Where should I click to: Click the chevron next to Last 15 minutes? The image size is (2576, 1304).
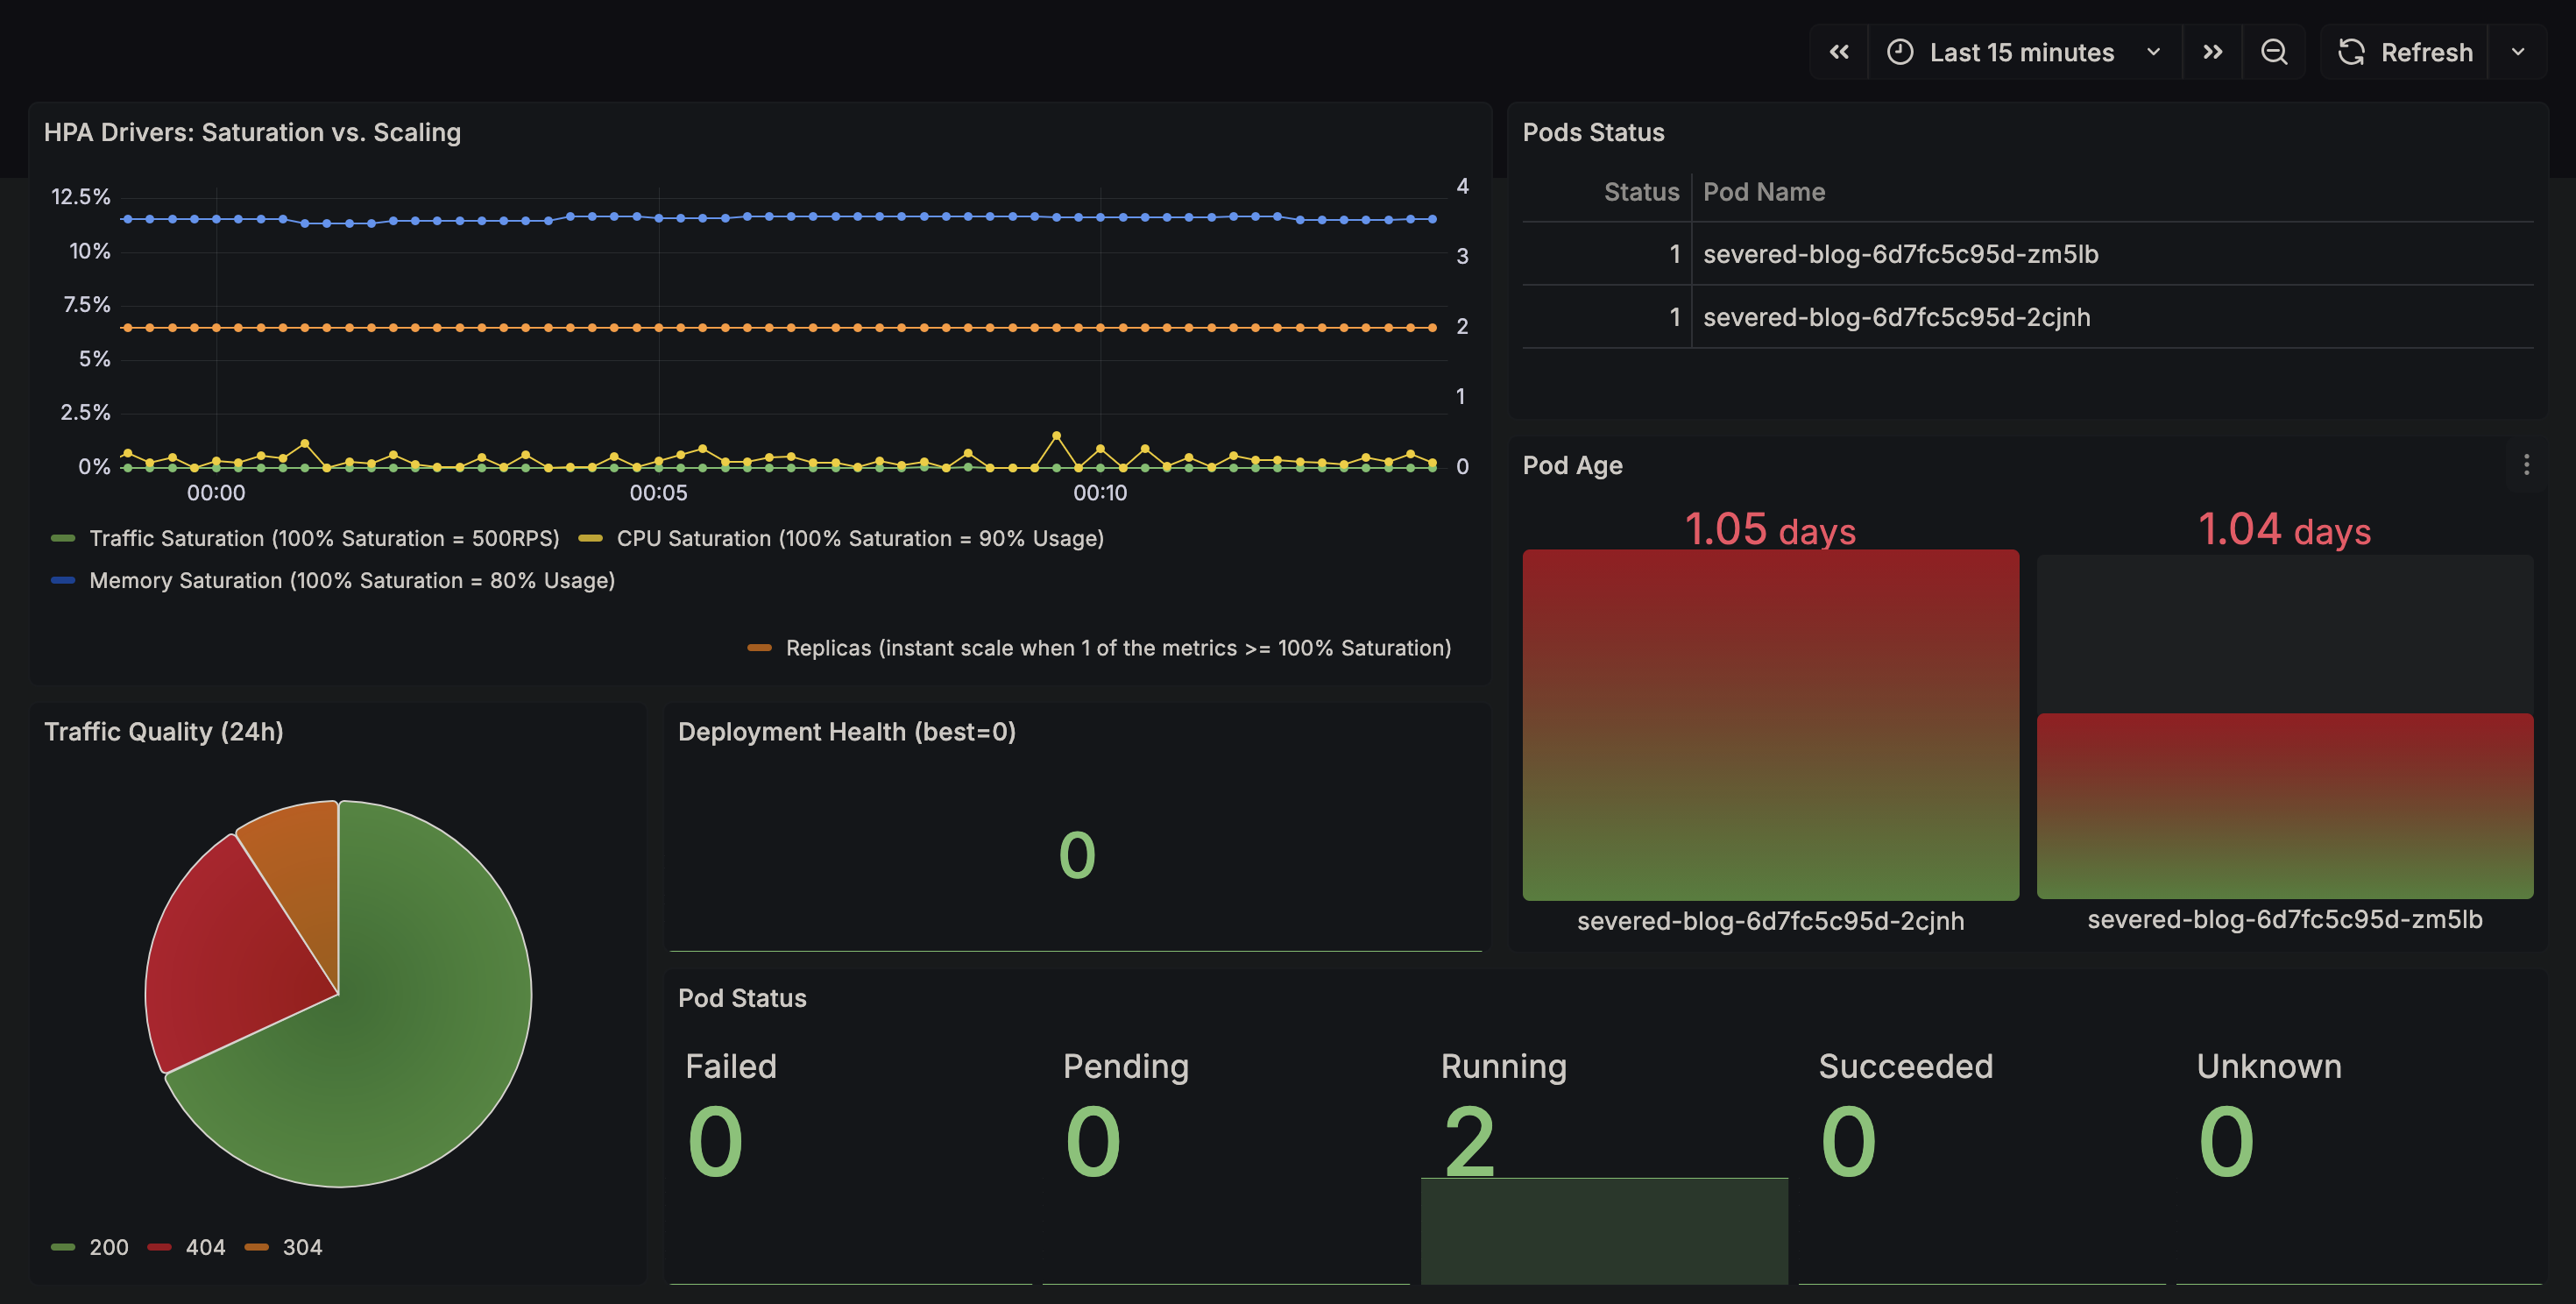(2153, 52)
